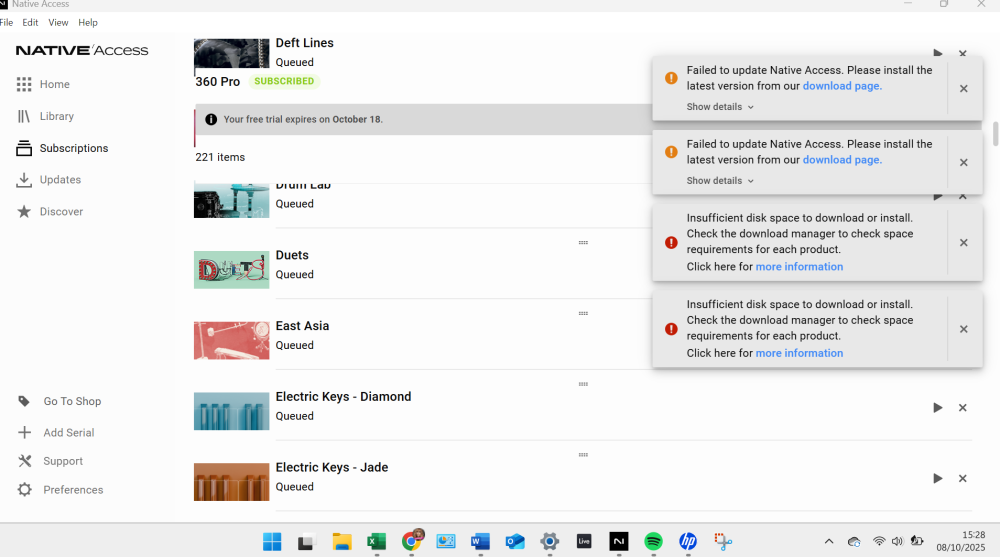Click Go To Shop tag icon
Viewport: 1000px width, 557px height.
[x=24, y=401]
